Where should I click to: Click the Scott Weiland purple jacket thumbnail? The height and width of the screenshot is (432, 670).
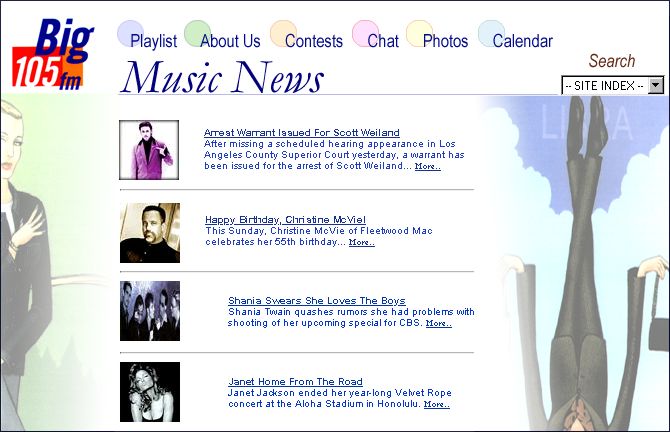[x=149, y=150]
